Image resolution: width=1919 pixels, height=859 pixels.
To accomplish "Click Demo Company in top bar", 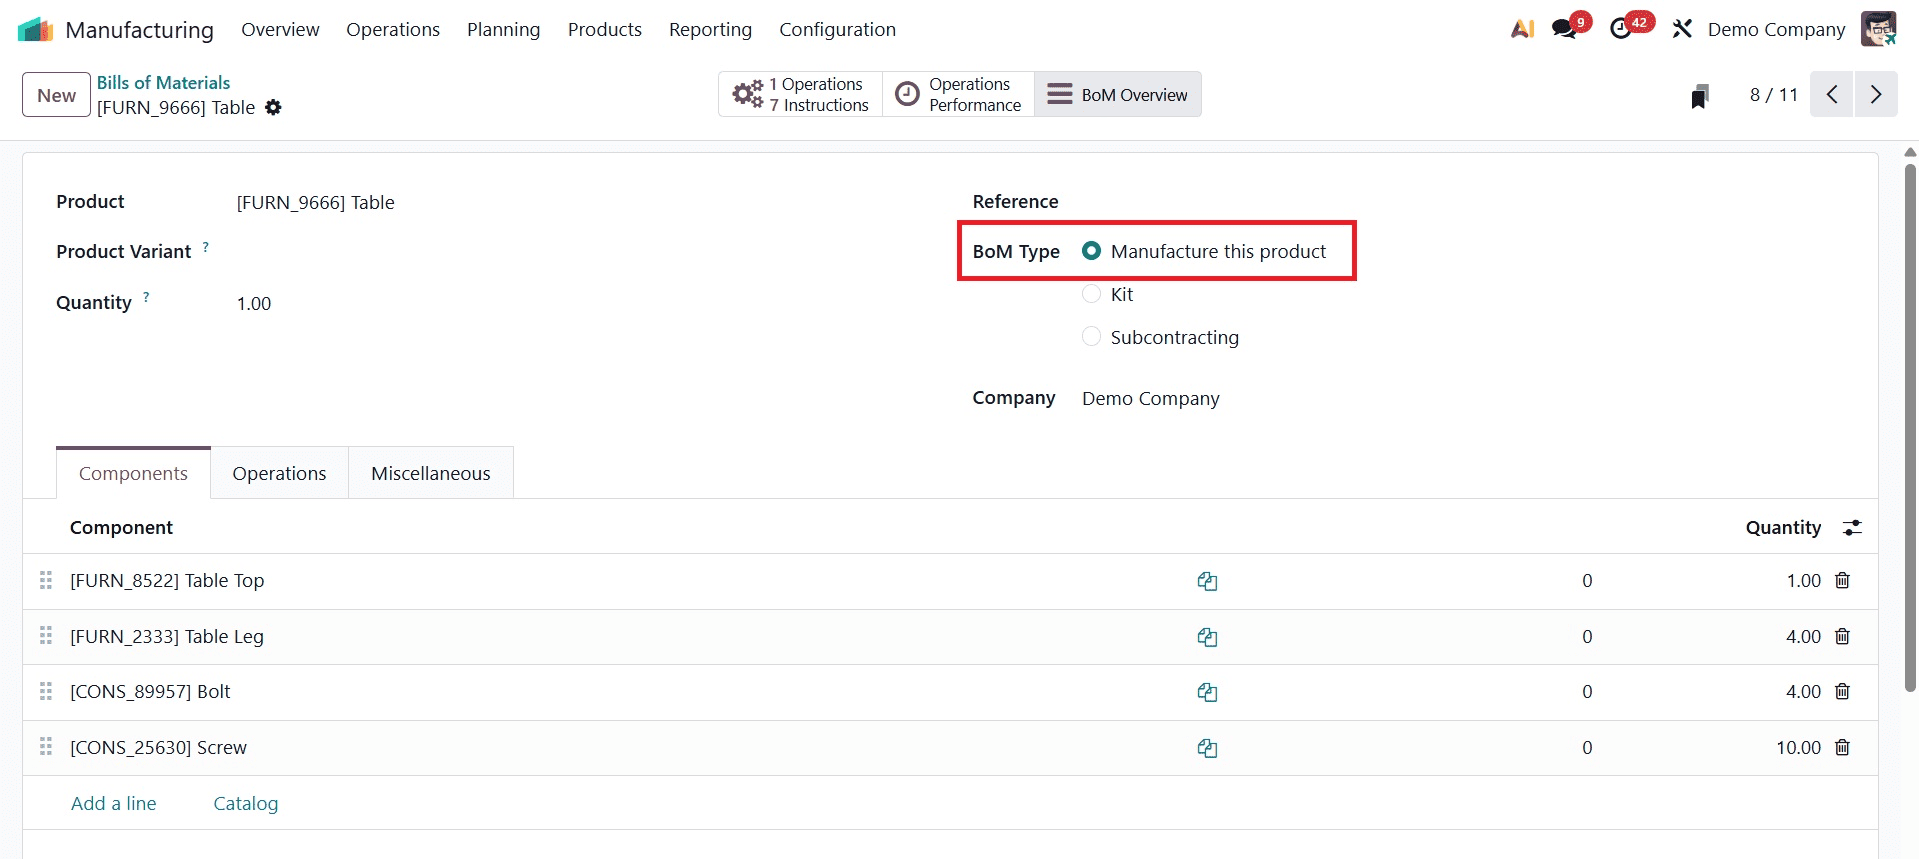I will [x=1776, y=30].
